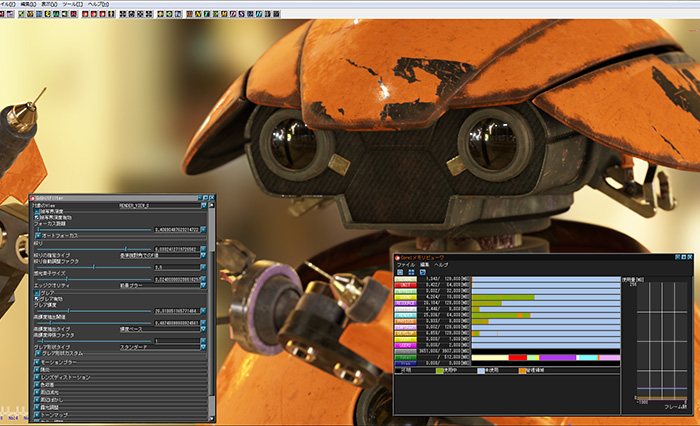Click the orange PHYSICS memory category label
This screenshot has height=426, width=700.
406,321
